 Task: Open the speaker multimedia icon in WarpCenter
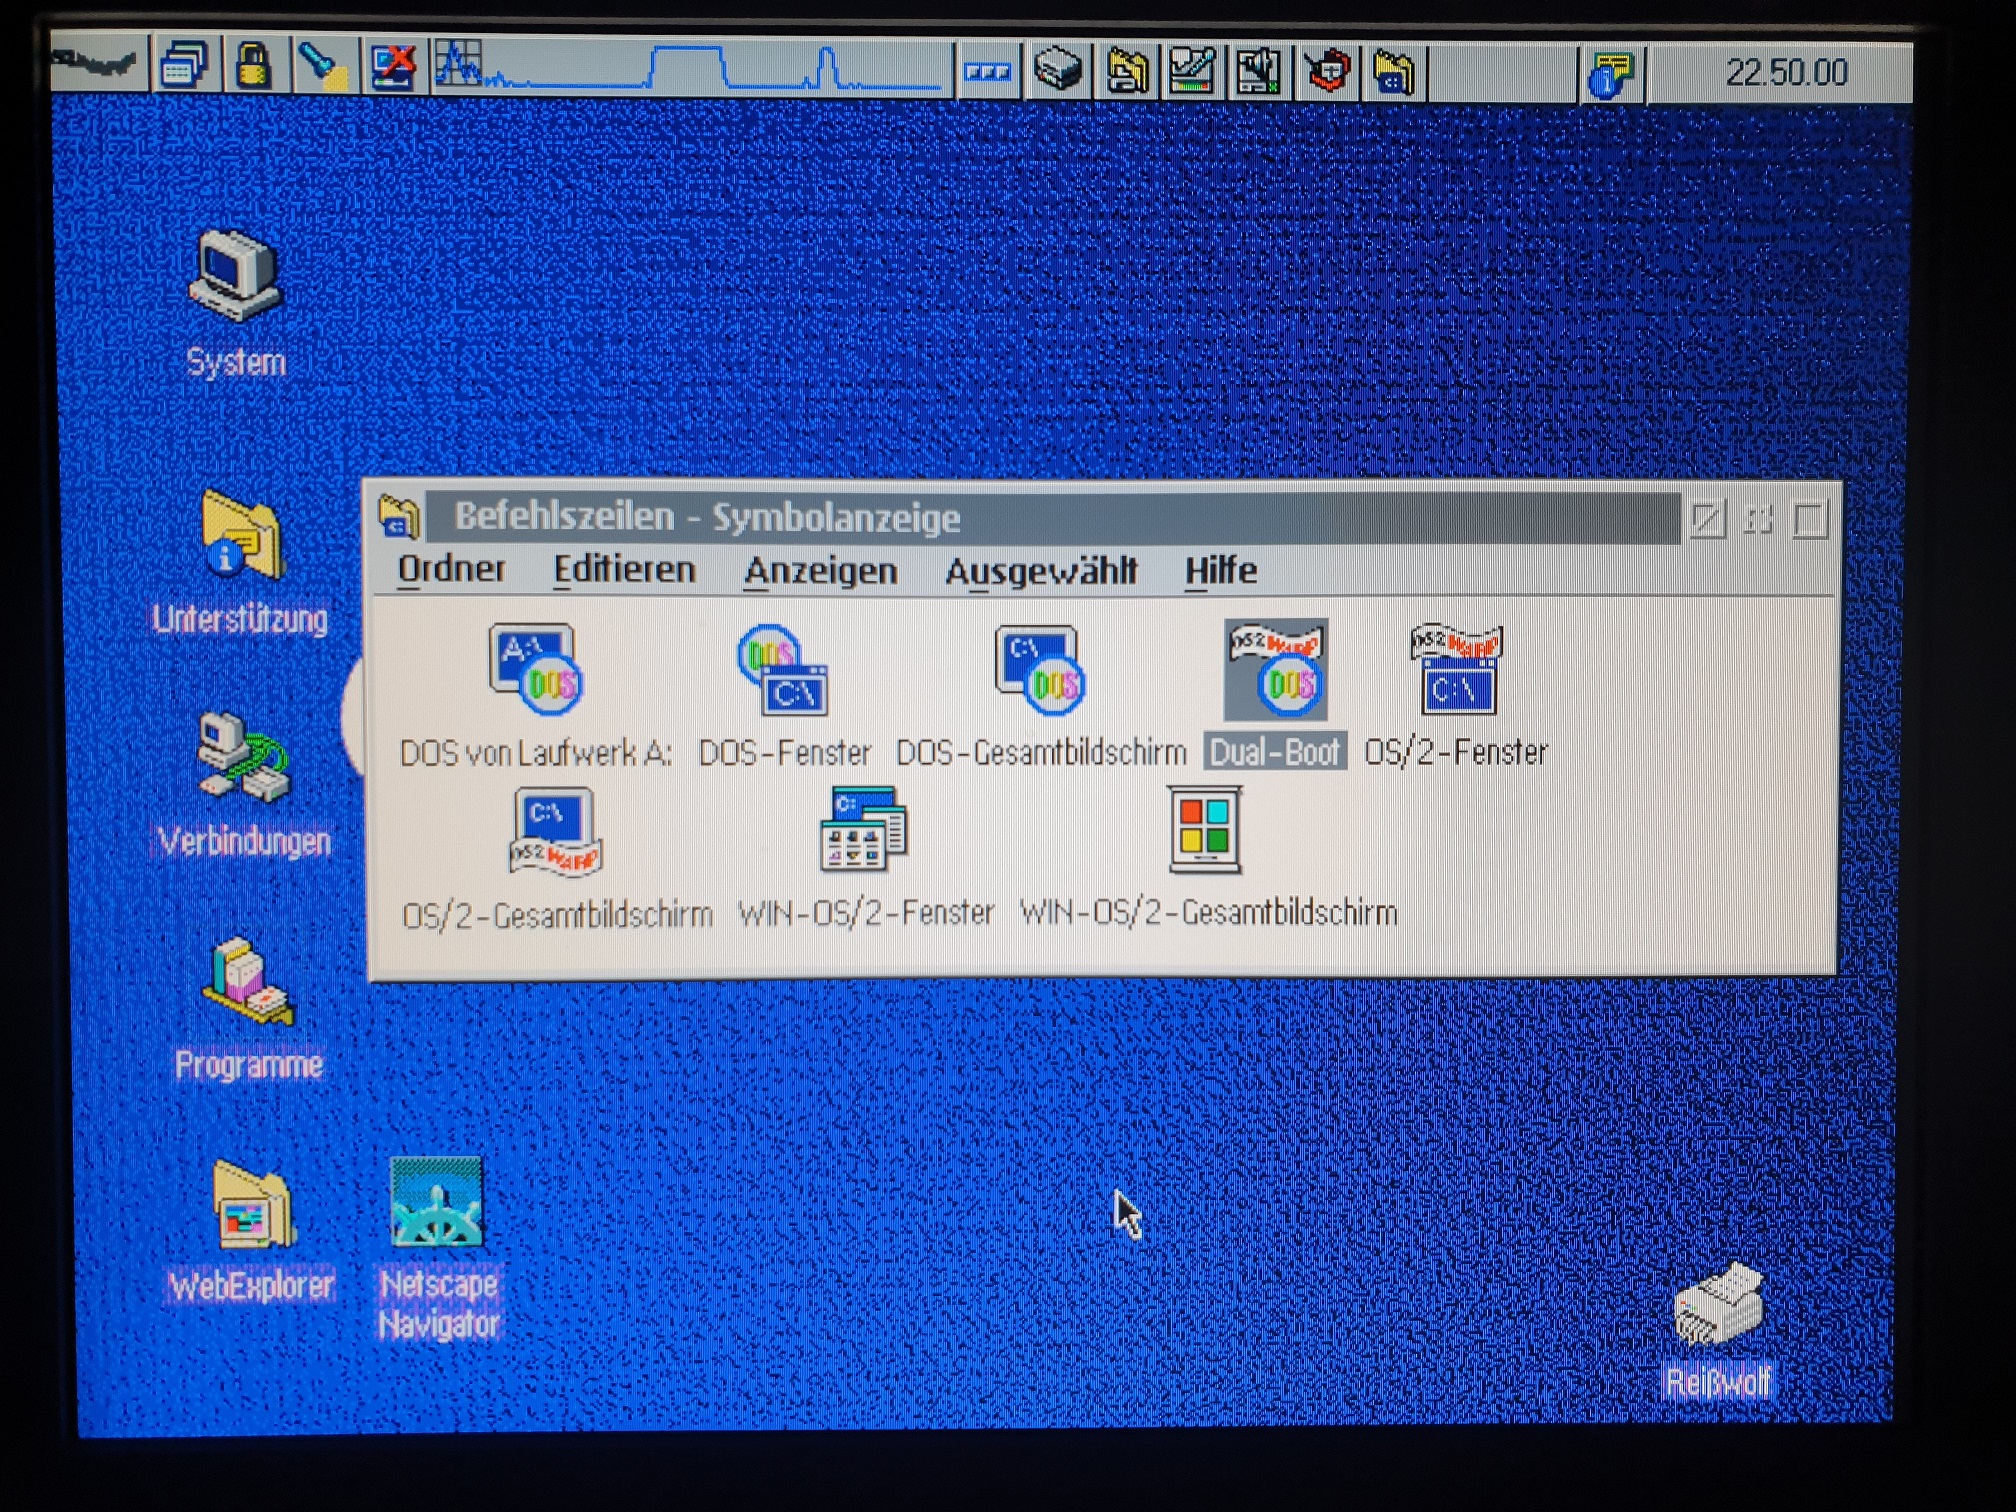[x=1259, y=72]
